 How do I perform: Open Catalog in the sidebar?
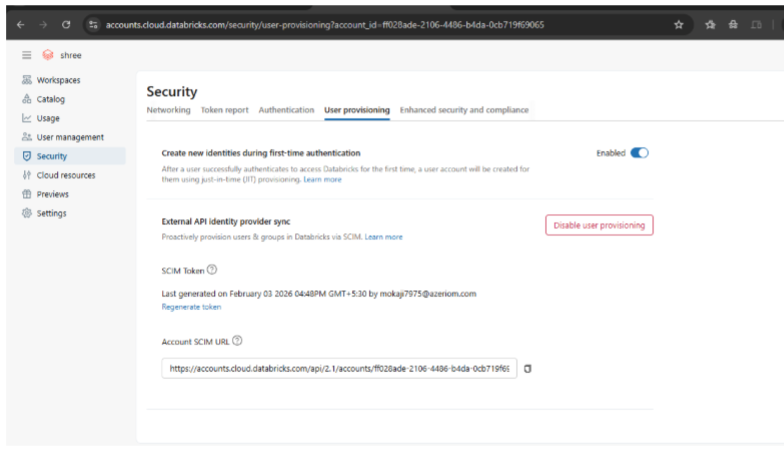tap(50, 99)
